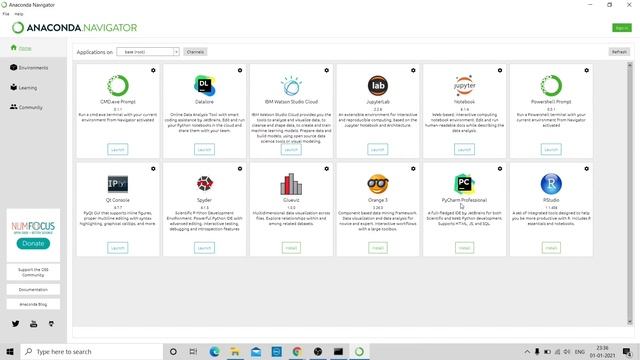This screenshot has width=640, height=360.
Task: Click the RStudio R icon
Action: pyautogui.click(x=551, y=184)
